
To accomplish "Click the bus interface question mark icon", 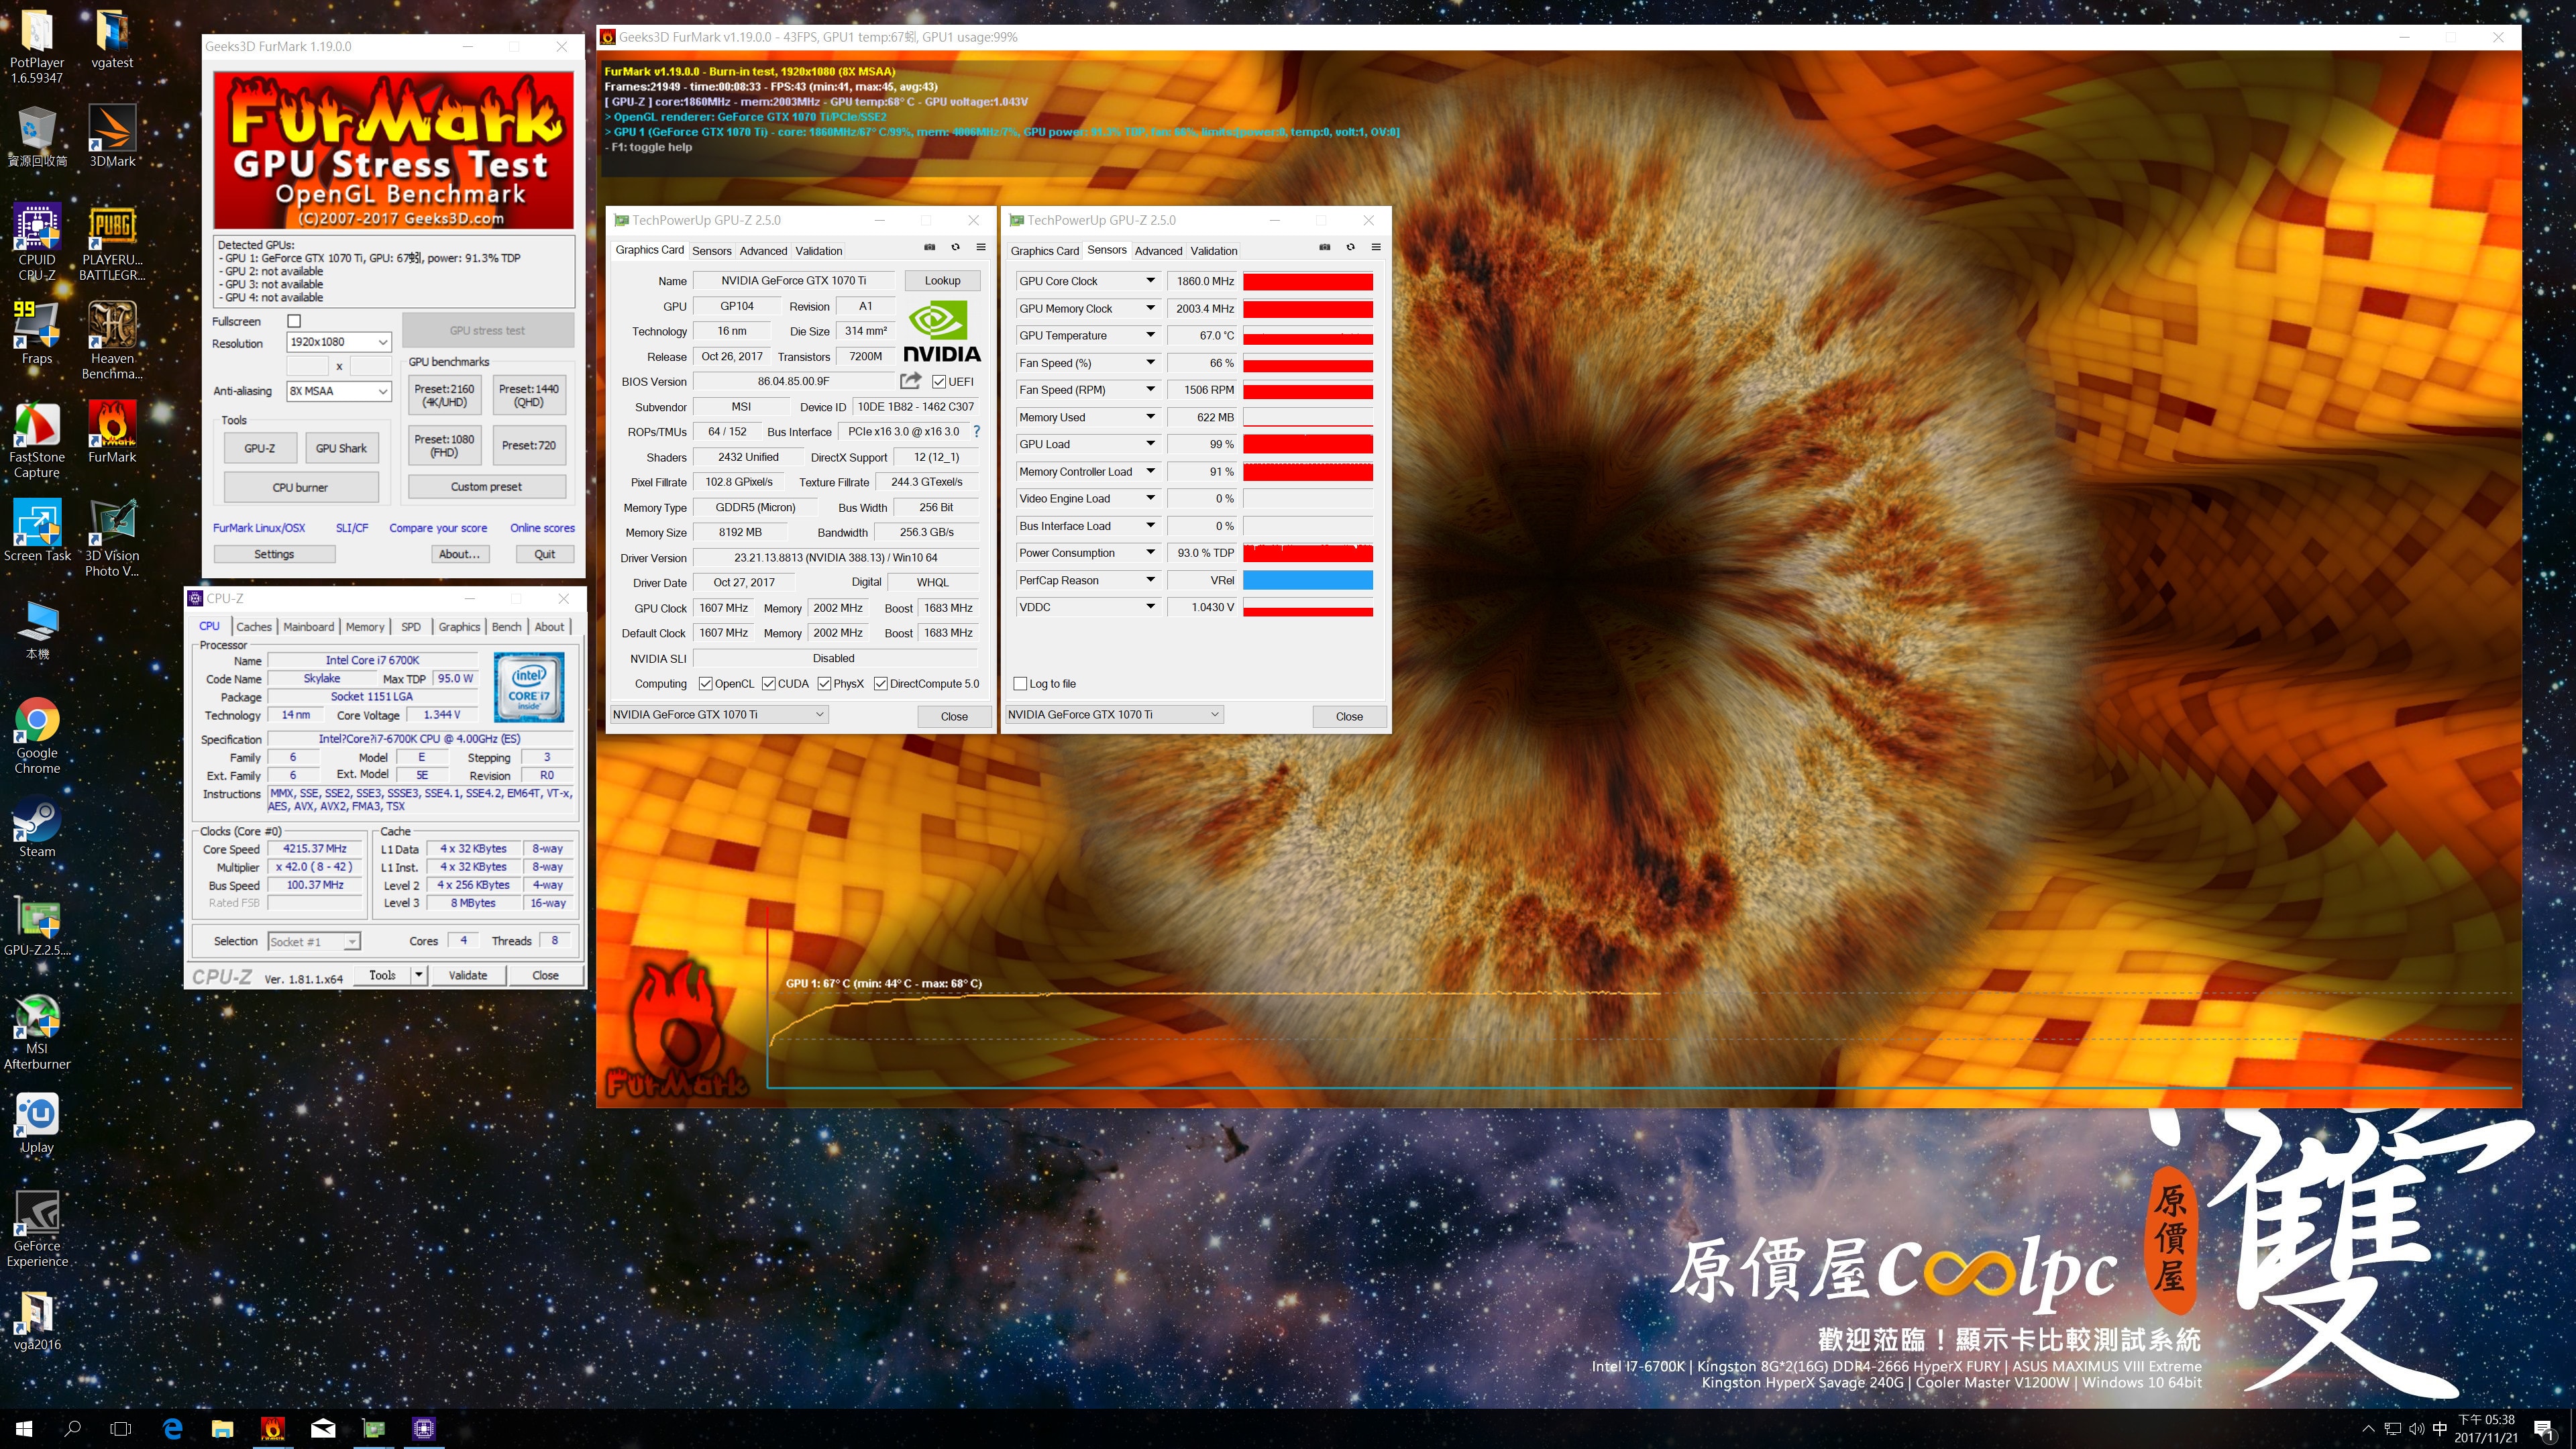I will (x=976, y=431).
